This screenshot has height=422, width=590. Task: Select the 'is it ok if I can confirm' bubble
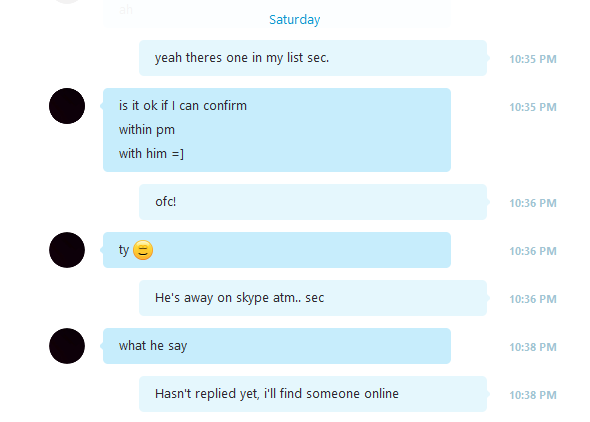277,130
